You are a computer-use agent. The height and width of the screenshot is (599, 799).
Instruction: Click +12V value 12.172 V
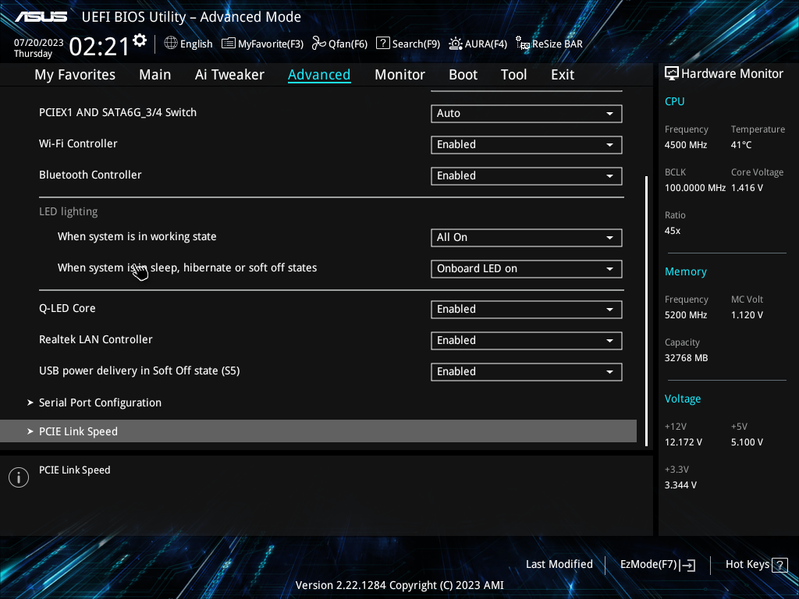pyautogui.click(x=683, y=442)
